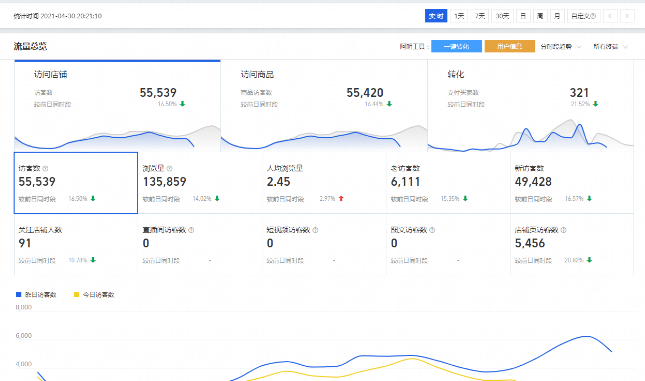Select the 91 store followers metric tile
This screenshot has height=381, width=645.
[x=76, y=244]
